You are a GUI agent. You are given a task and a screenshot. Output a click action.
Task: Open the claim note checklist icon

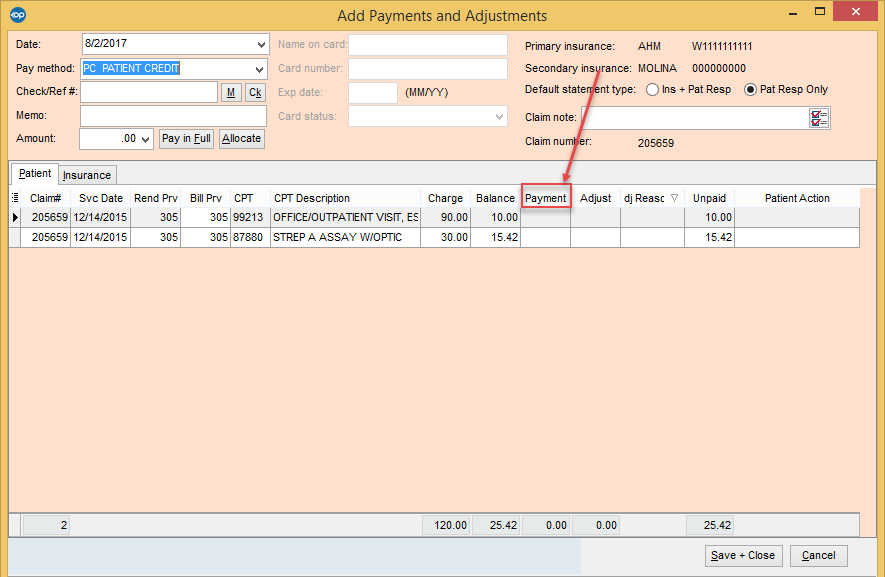click(x=818, y=118)
